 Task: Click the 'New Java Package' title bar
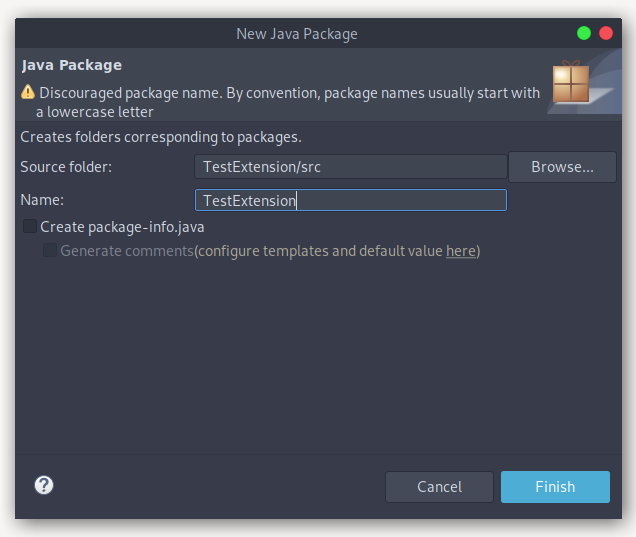(x=296, y=34)
